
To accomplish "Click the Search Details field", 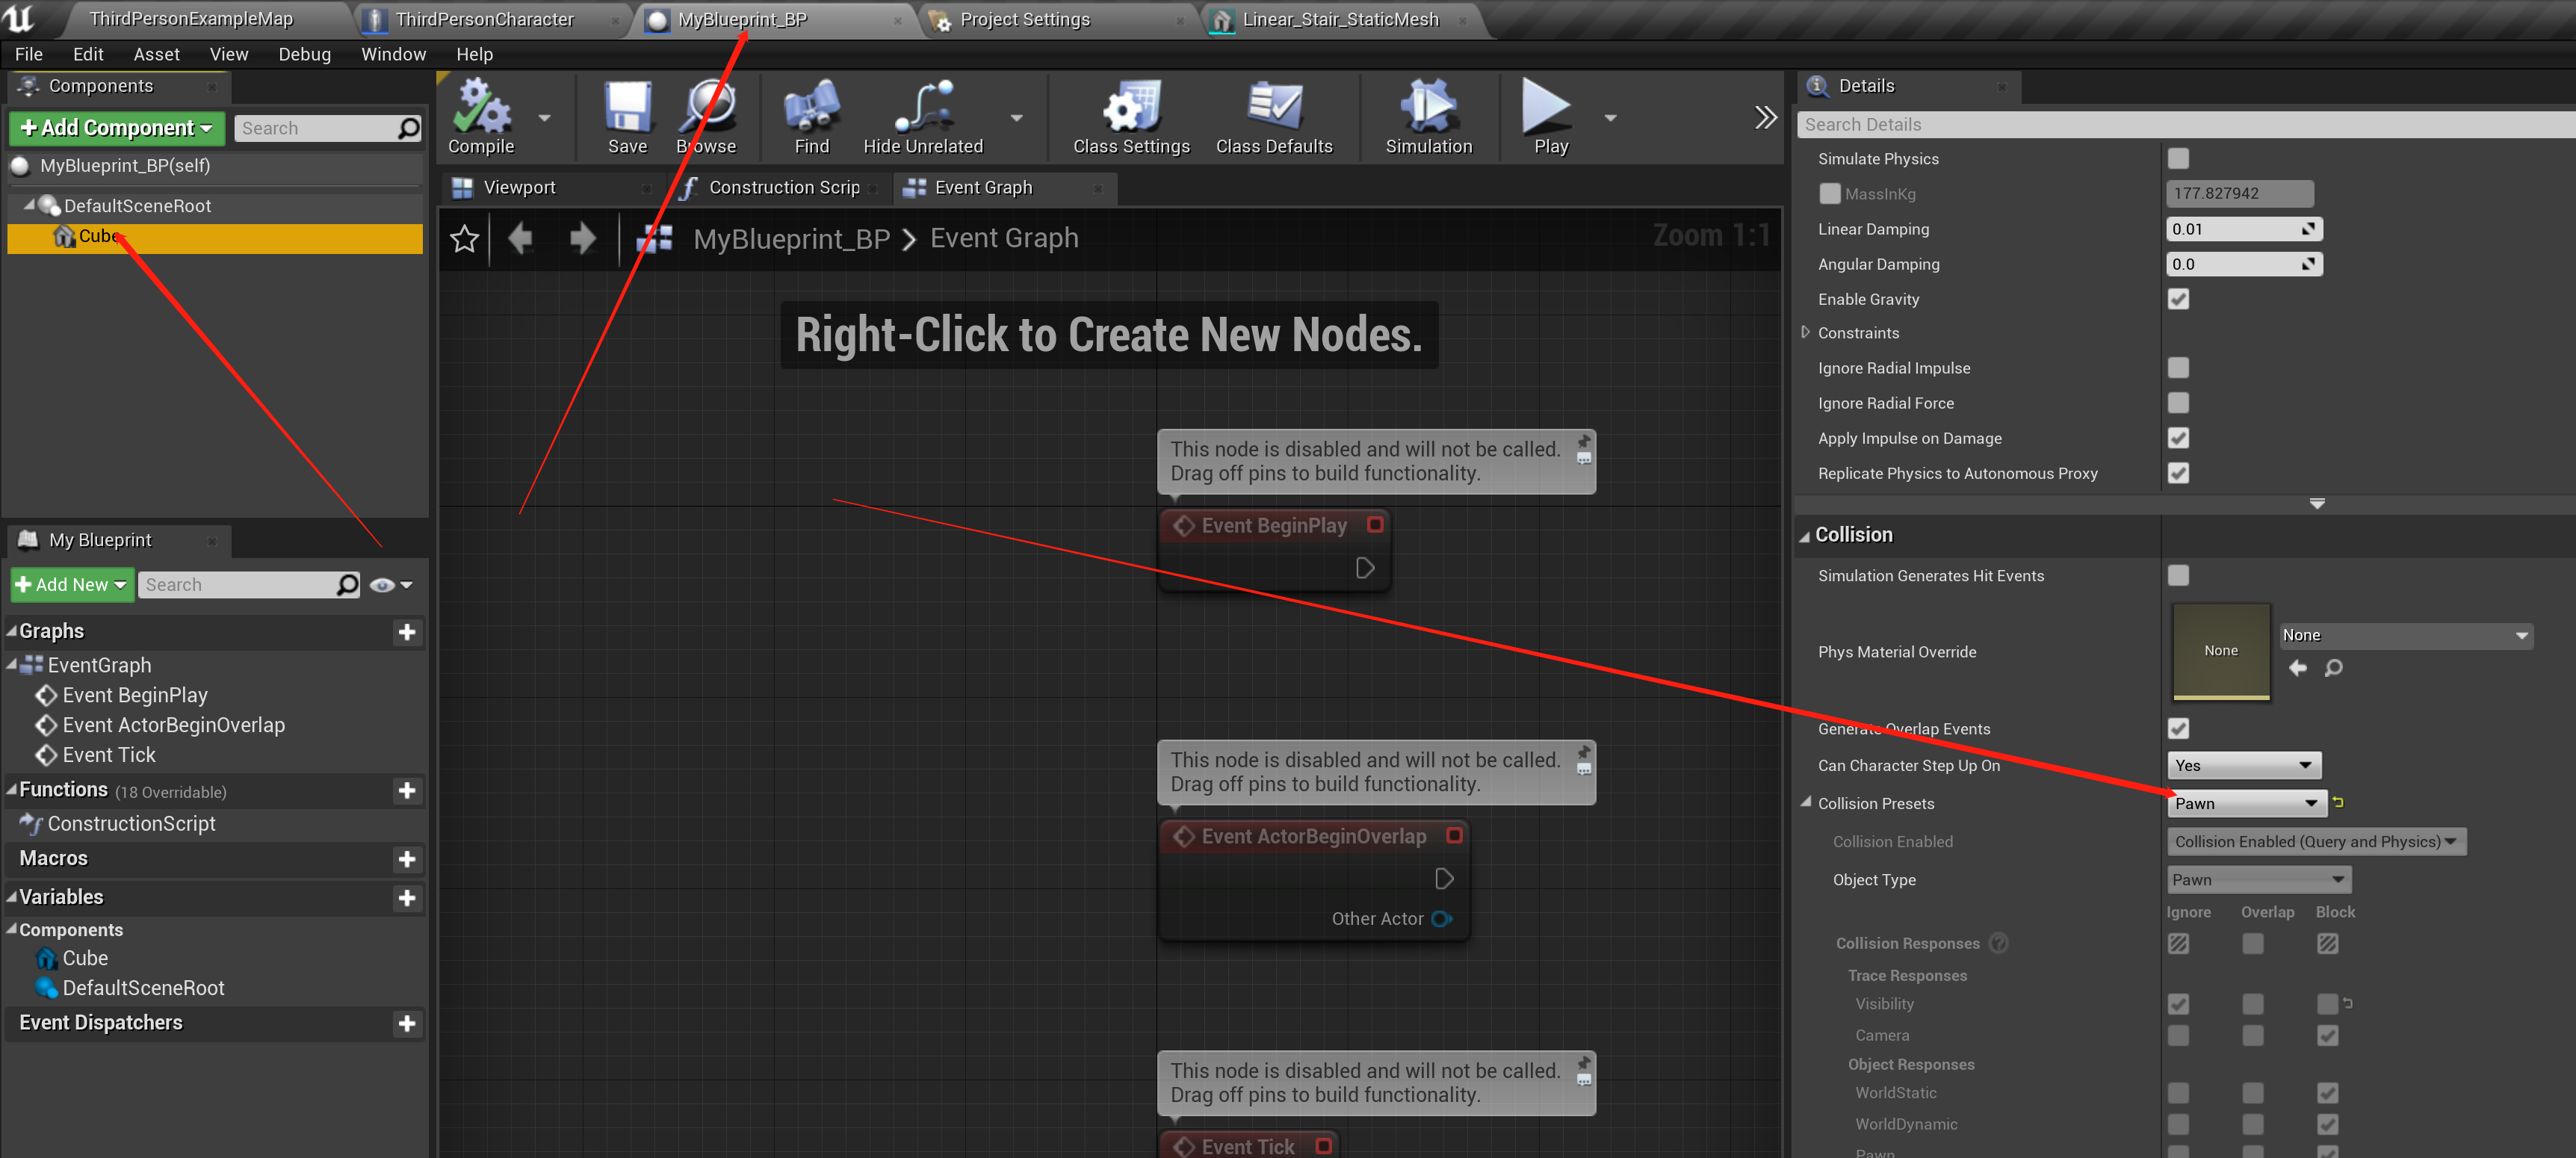I will (x=2185, y=125).
